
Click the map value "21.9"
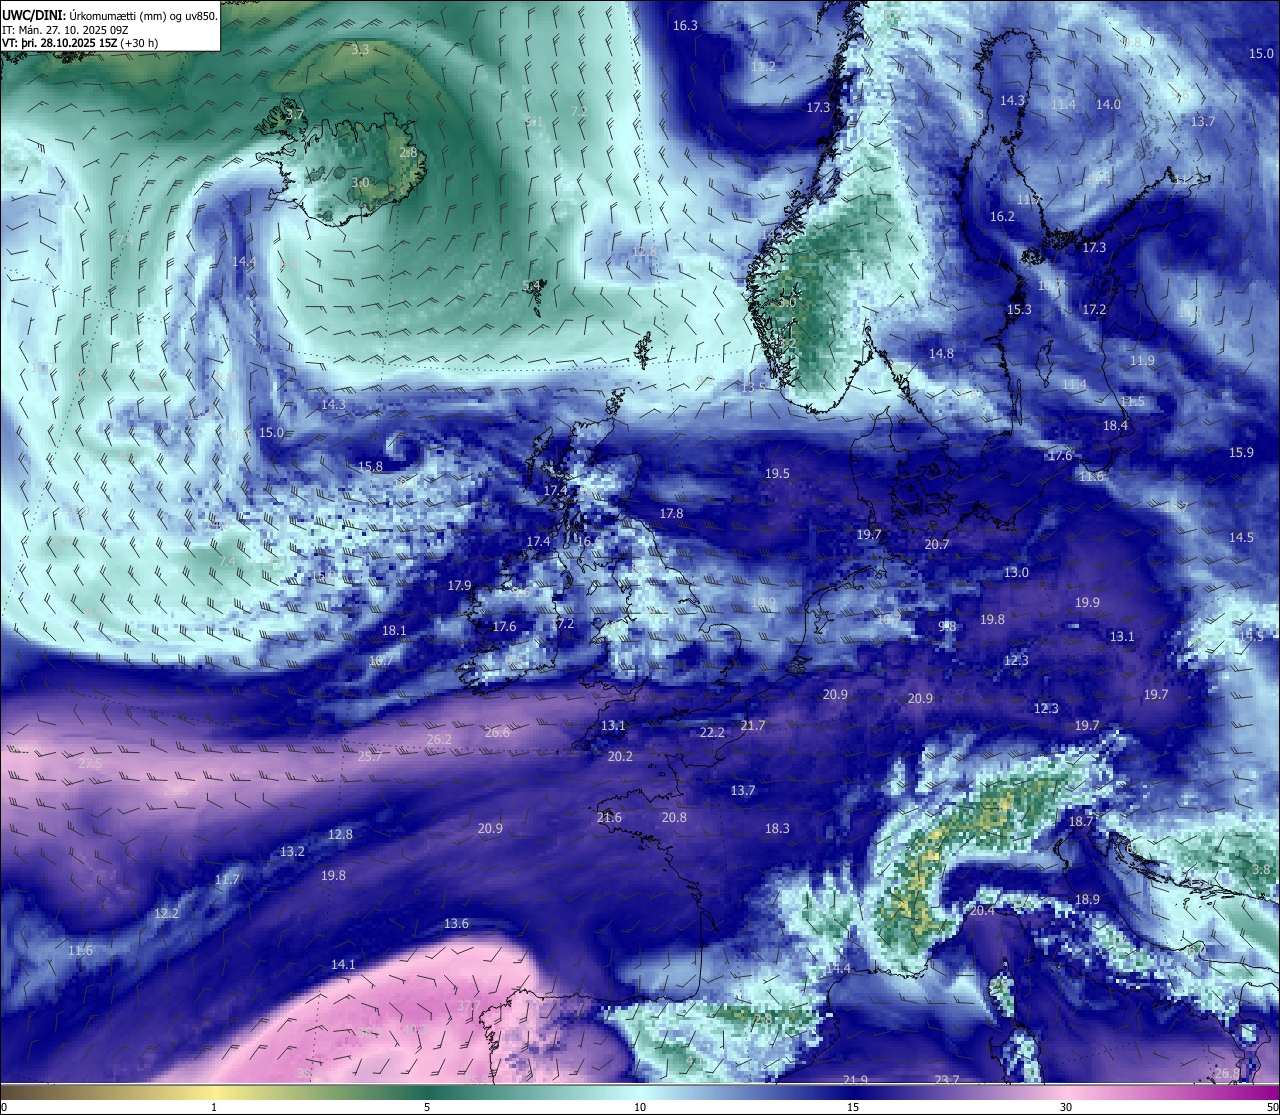point(855,1080)
